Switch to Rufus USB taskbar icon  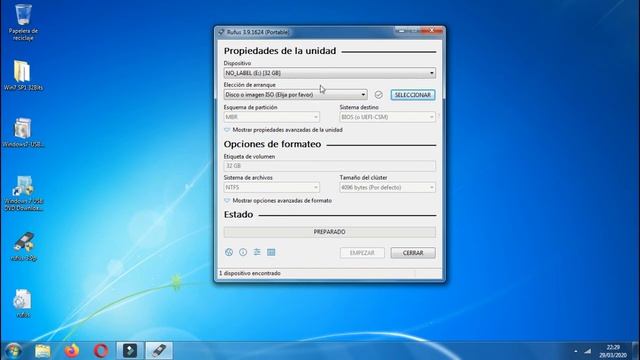click(x=159, y=351)
